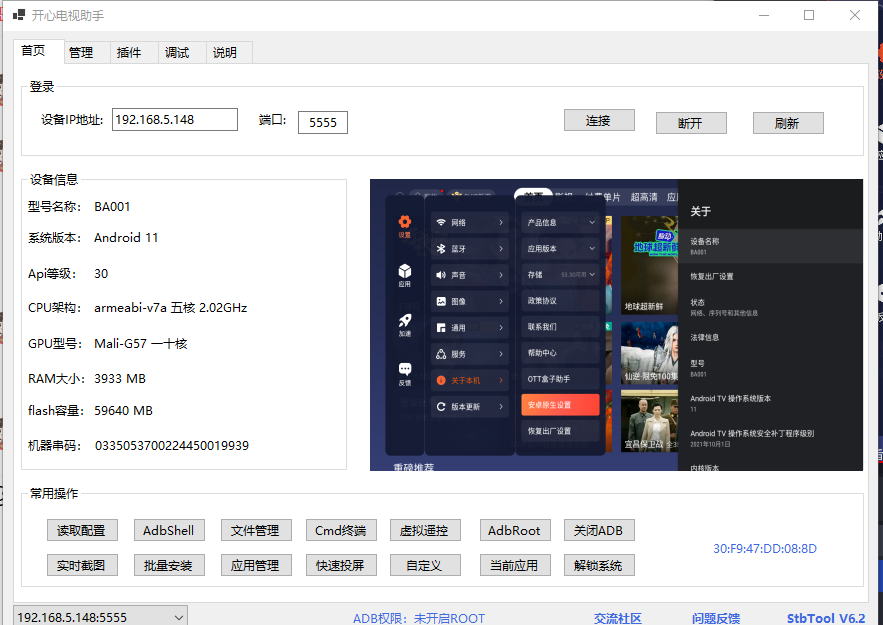Click the 加速 rocket icon in TV preview
Viewport: 883px width, 625px height.
tap(405, 321)
